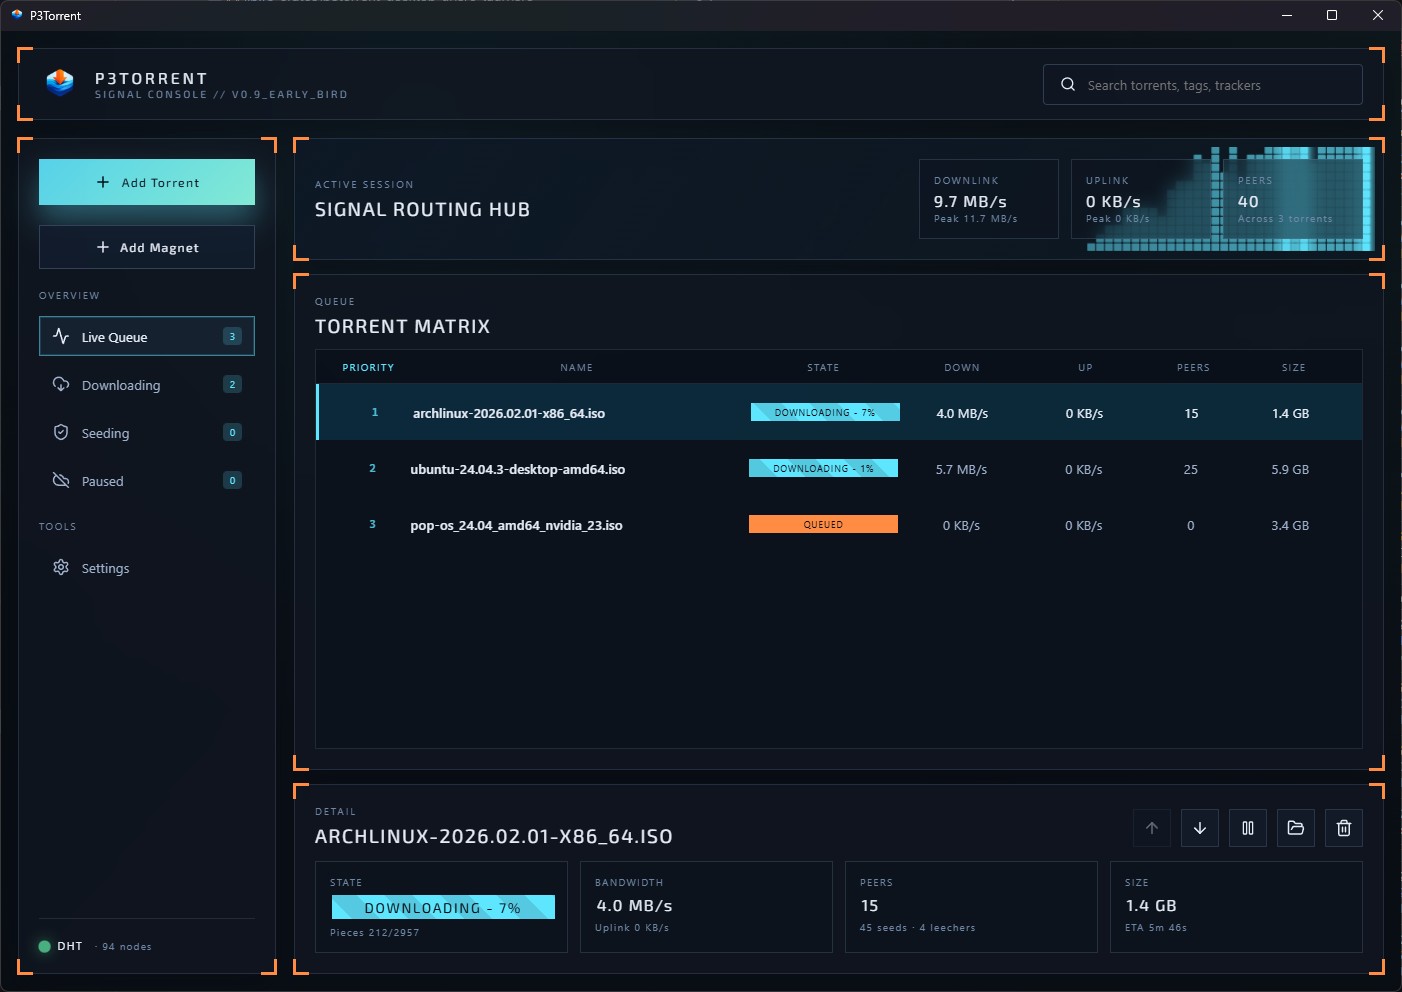Click the P3Torrent logo icon
The image size is (1402, 992).
[x=60, y=84]
